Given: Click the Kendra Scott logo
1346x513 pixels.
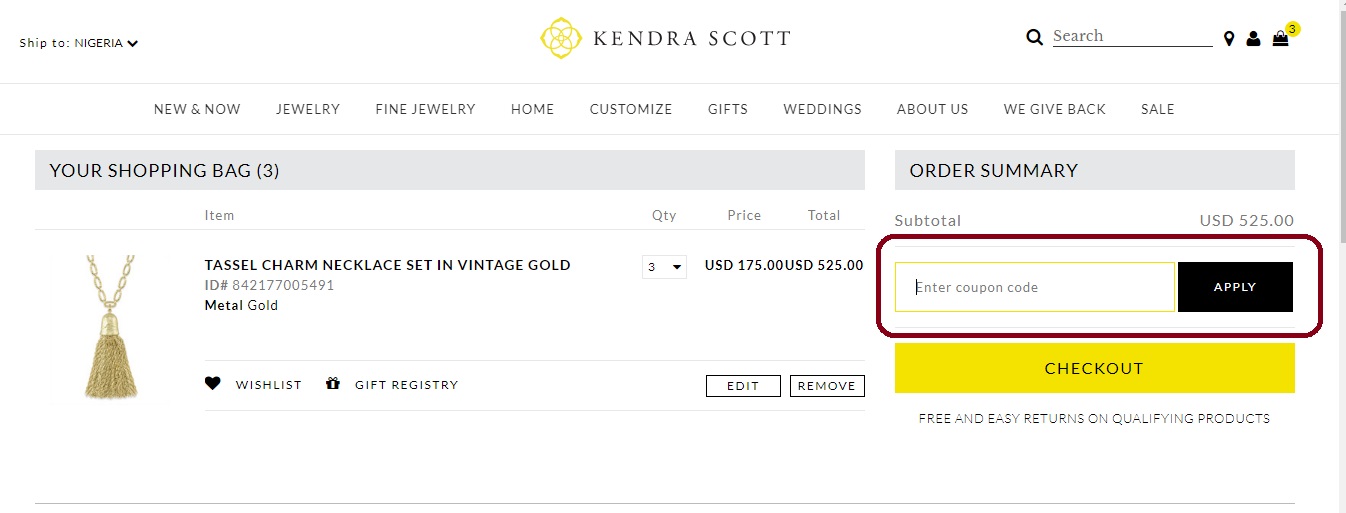Looking at the screenshot, I should click(665, 38).
